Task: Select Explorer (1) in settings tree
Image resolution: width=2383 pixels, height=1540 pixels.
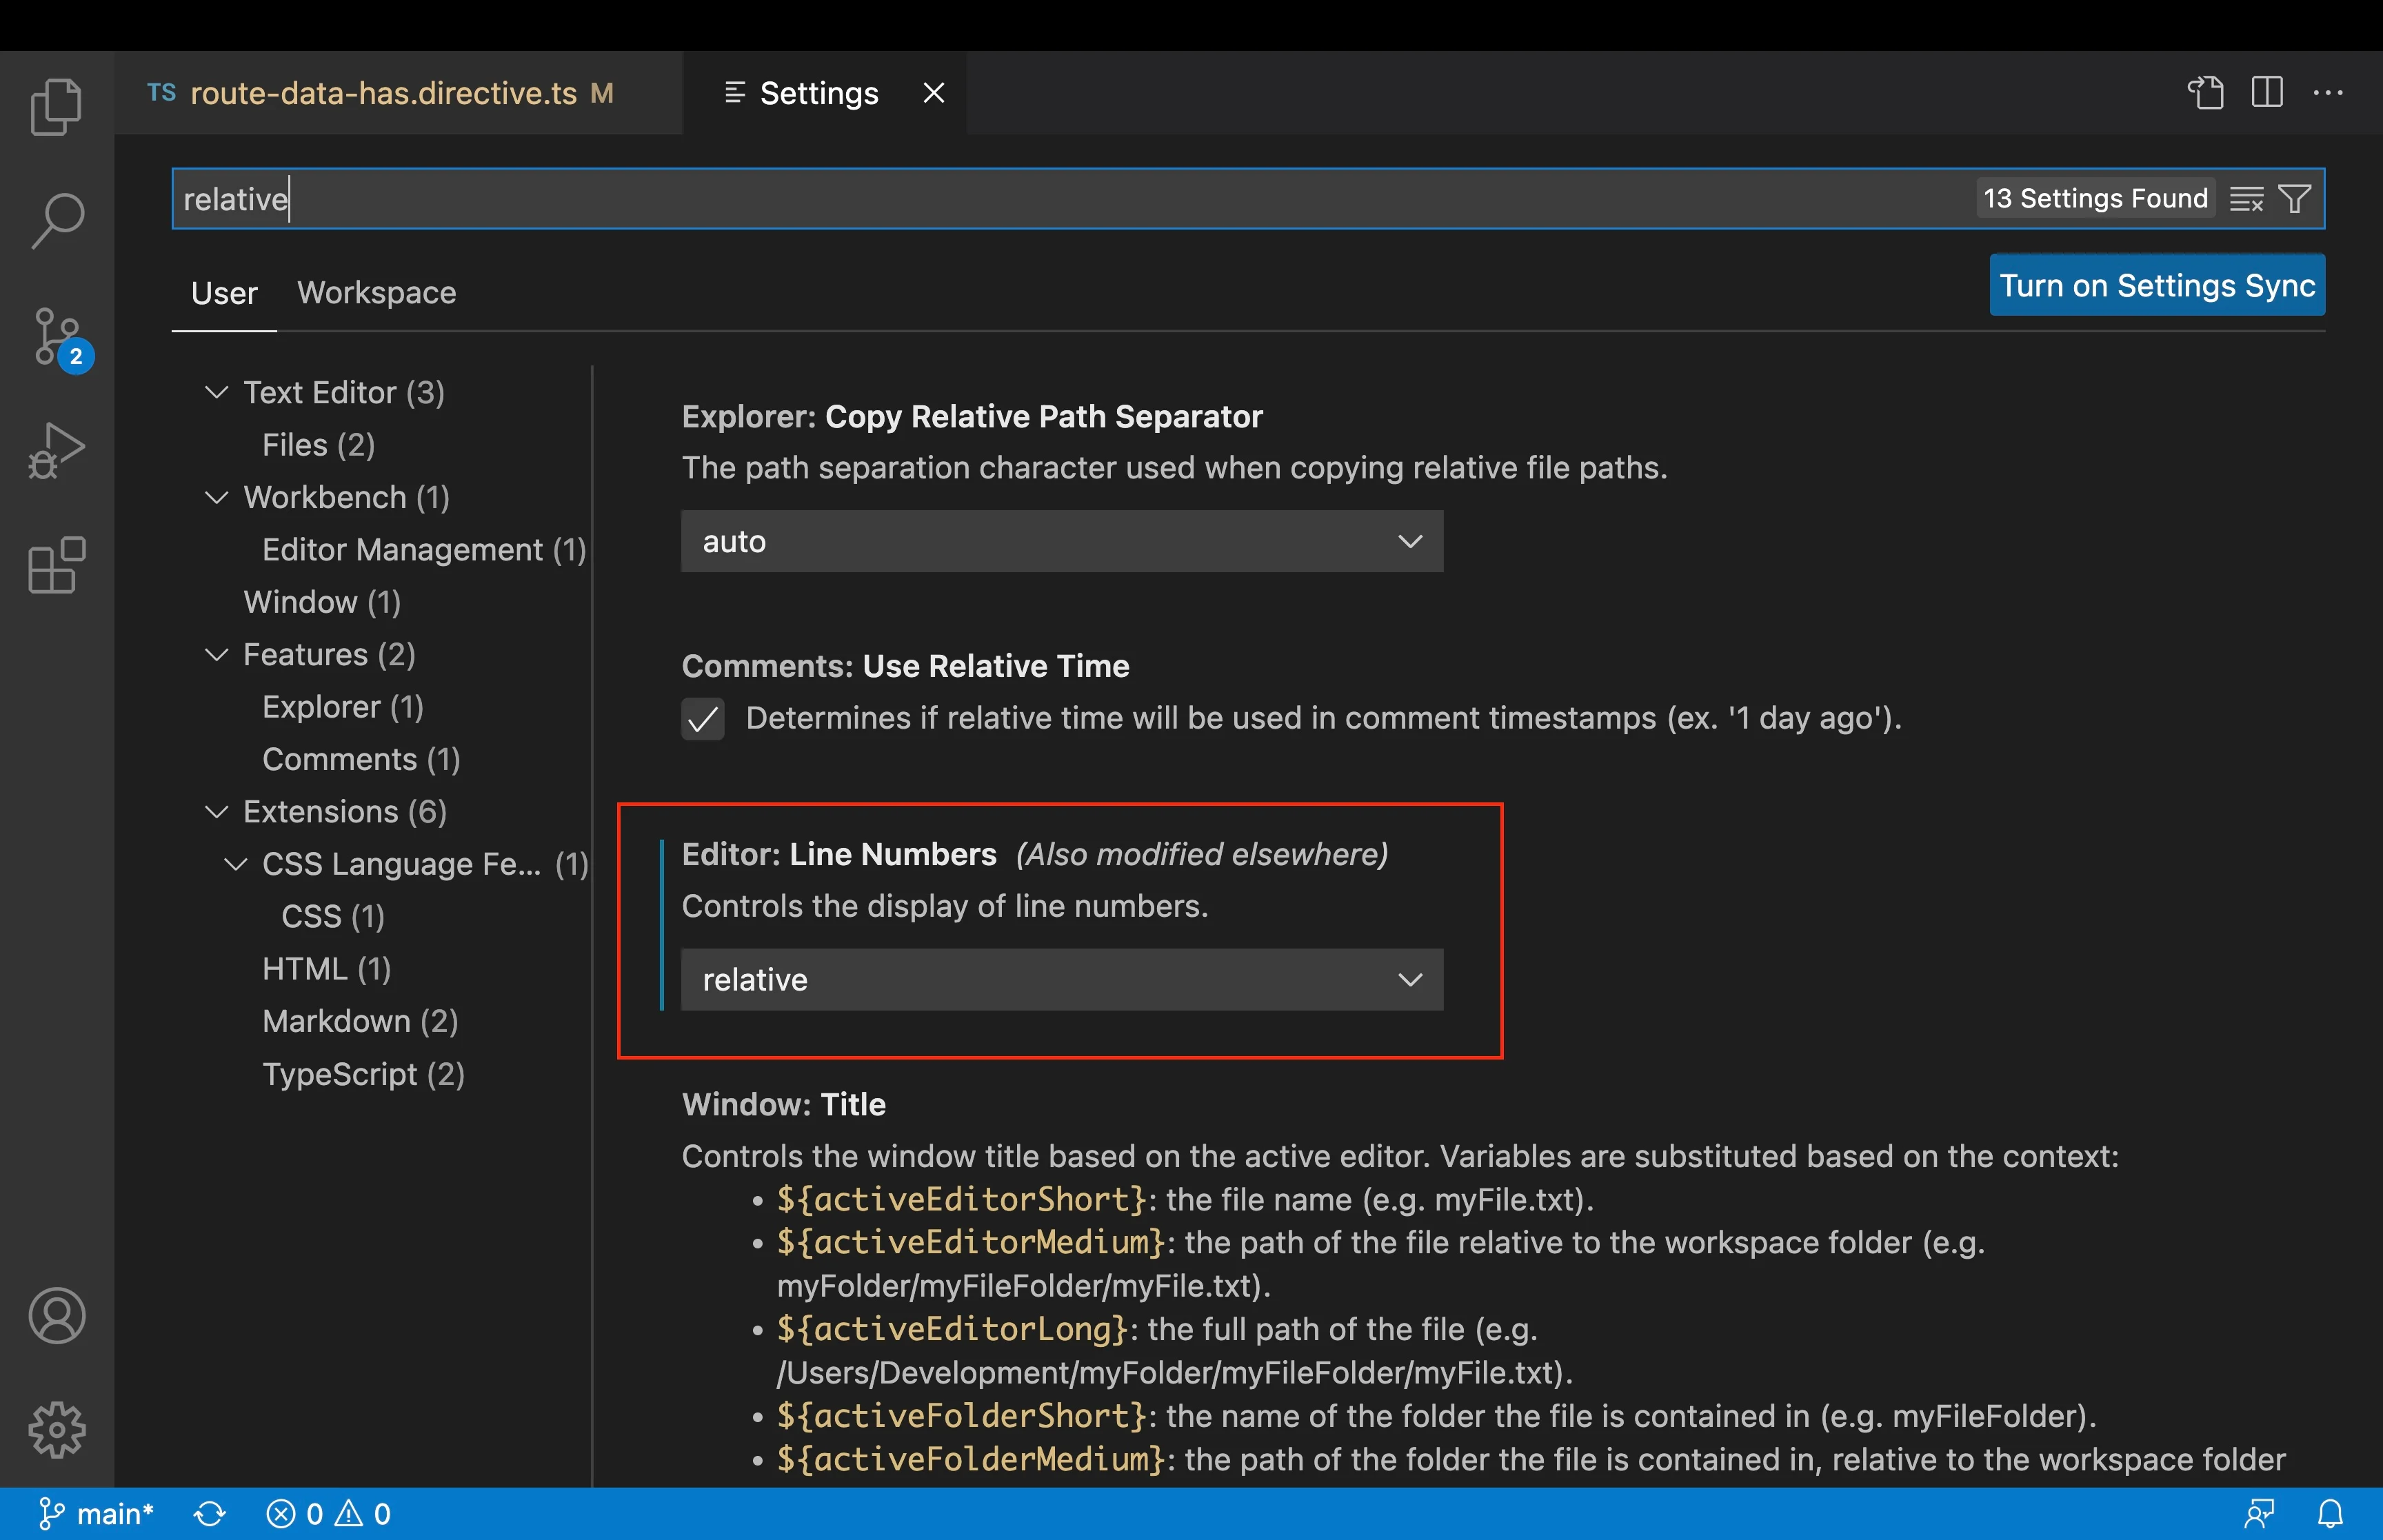Action: coord(343,707)
